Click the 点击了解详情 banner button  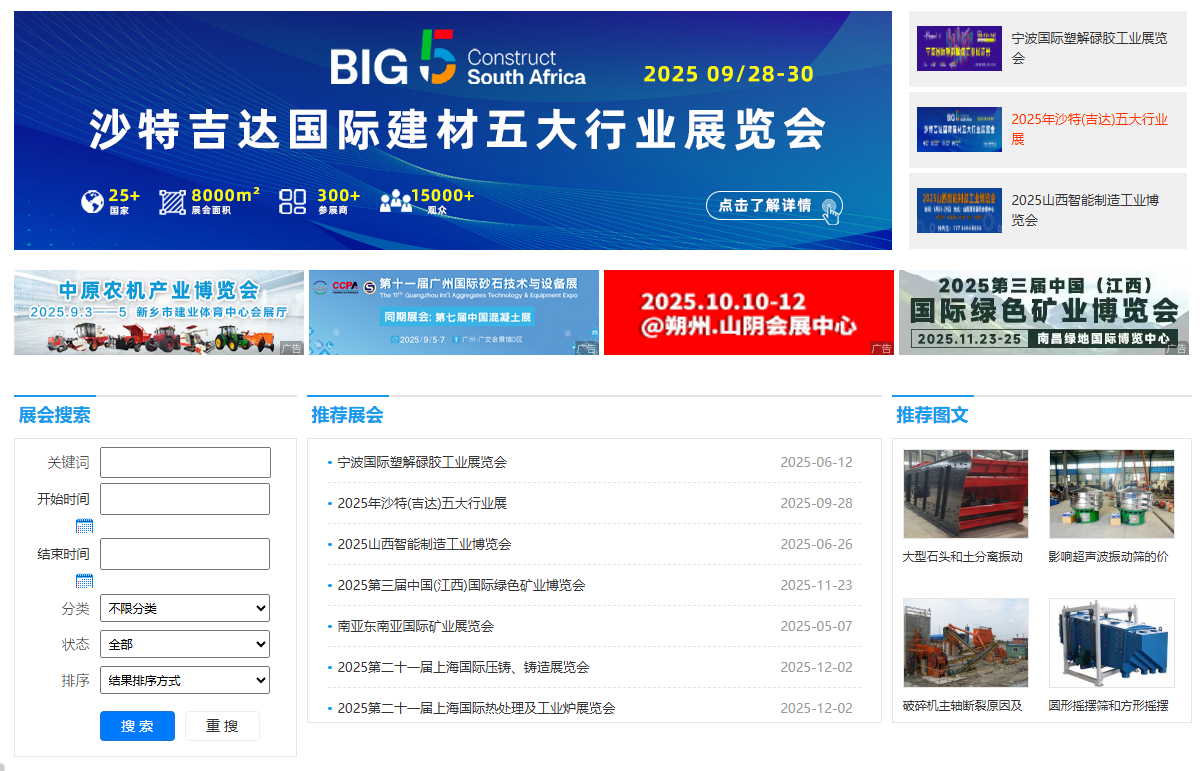tap(774, 206)
